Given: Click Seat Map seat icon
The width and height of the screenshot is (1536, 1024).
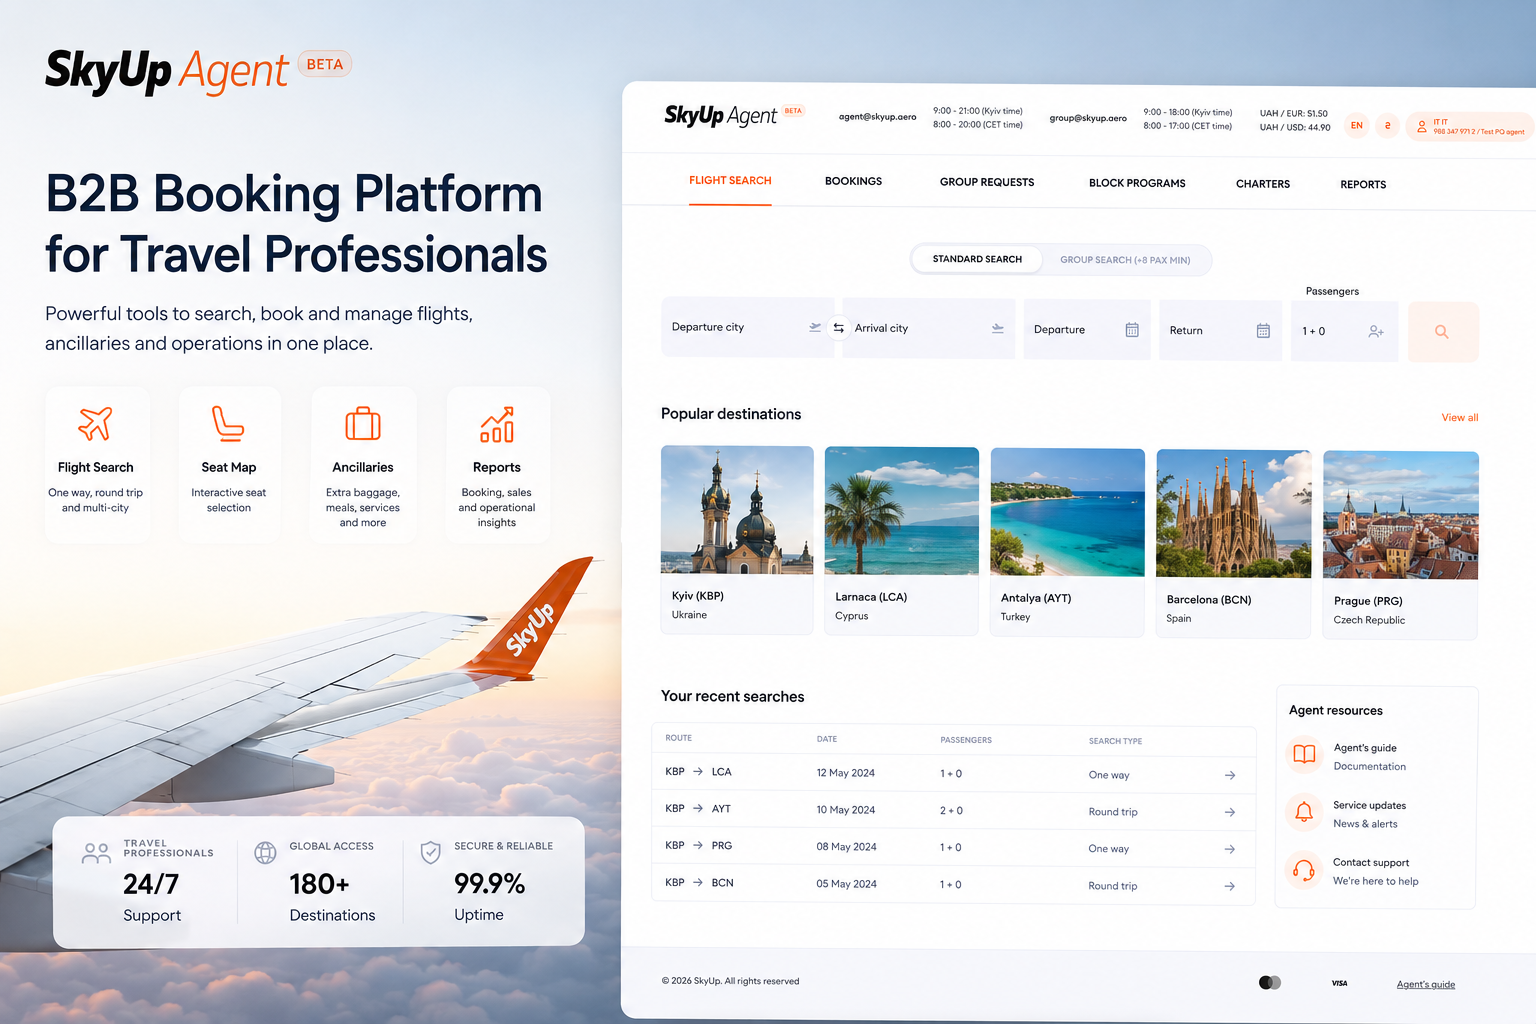Looking at the screenshot, I should (228, 424).
